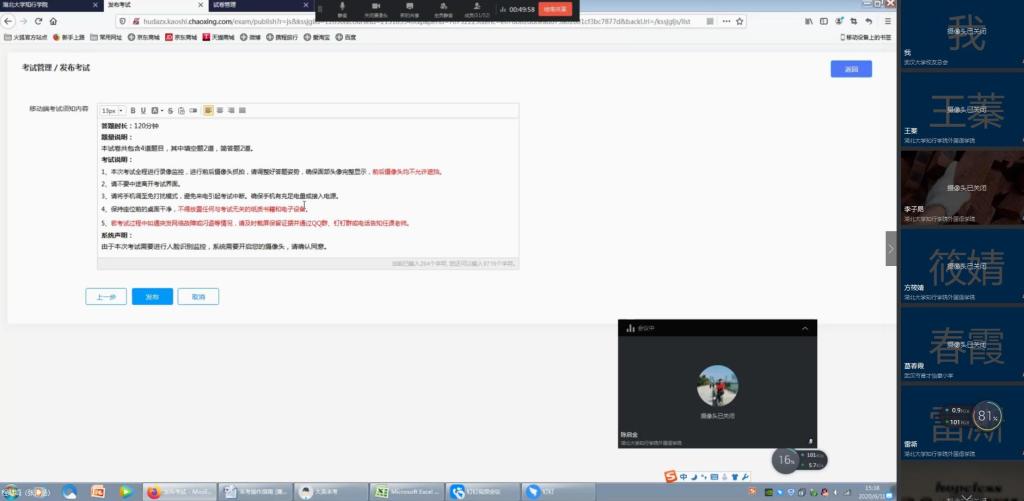Apply strikethrough formatting in editor

[169, 110]
